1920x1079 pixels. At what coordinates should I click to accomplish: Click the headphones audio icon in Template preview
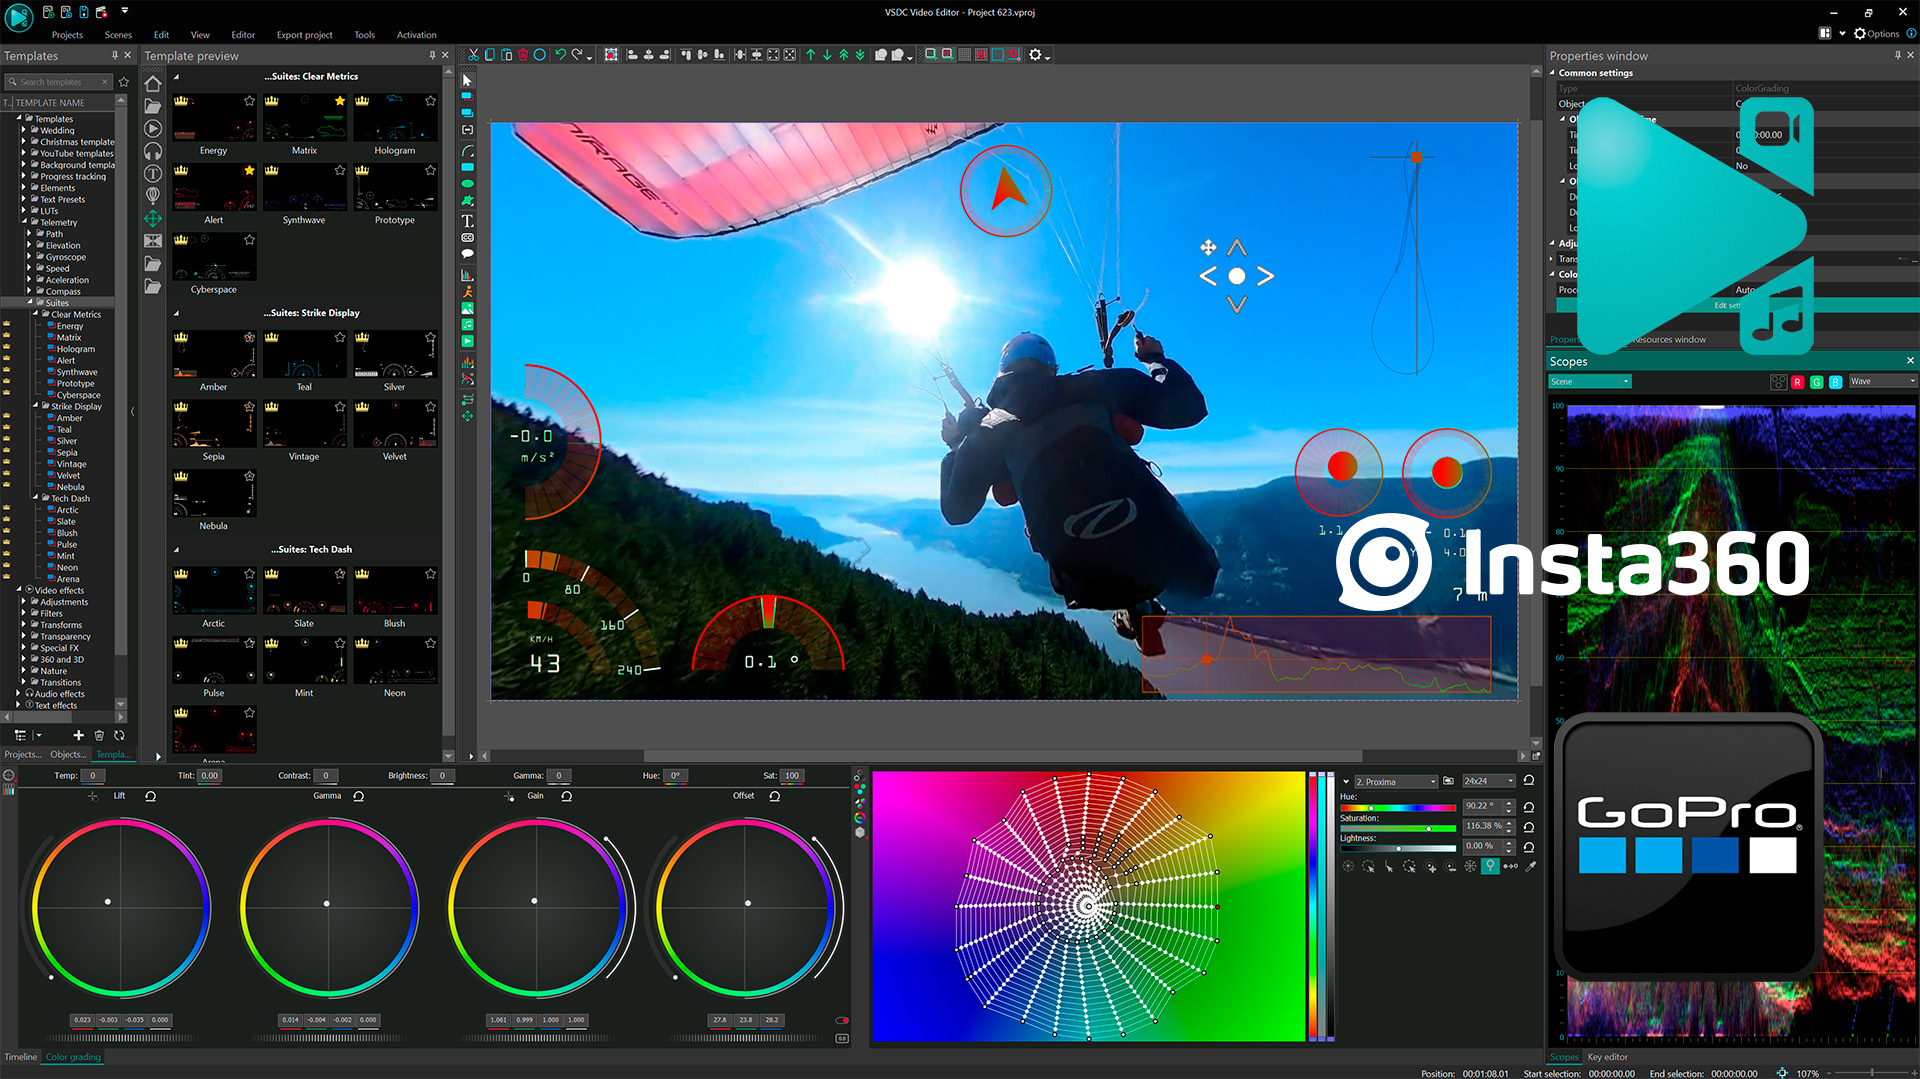[153, 151]
